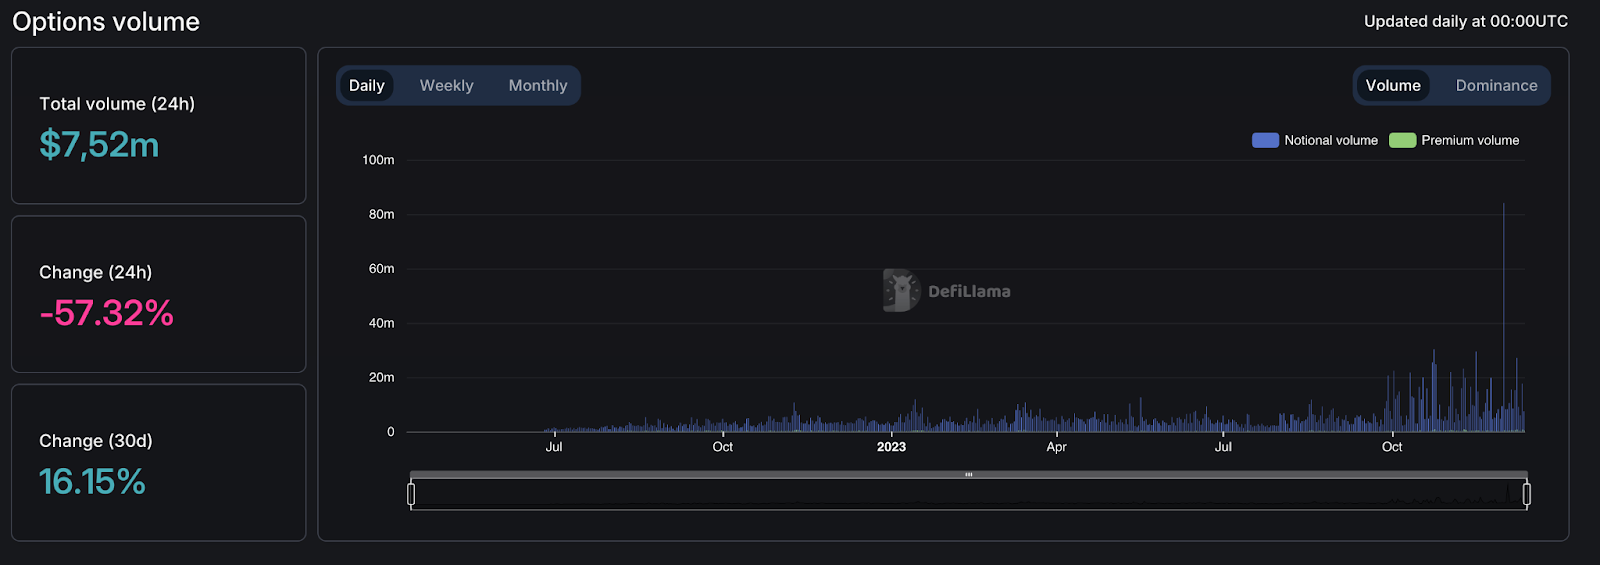Click the Options volume heading
The image size is (1600, 565).
[106, 22]
